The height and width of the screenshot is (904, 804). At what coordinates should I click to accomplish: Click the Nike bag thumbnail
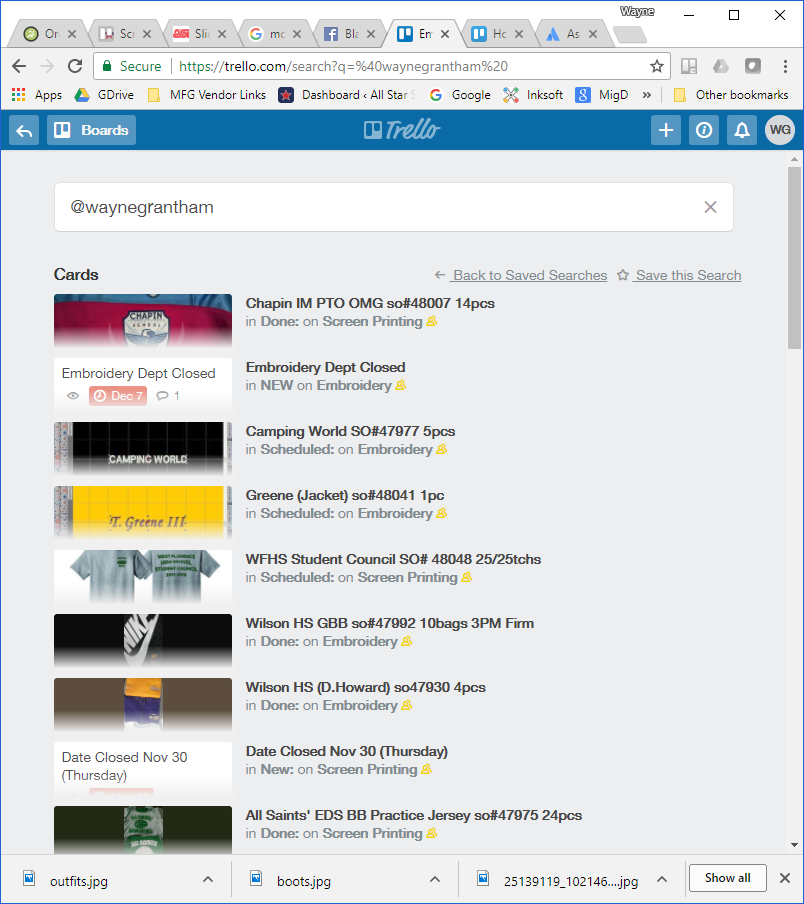pyautogui.click(x=143, y=641)
